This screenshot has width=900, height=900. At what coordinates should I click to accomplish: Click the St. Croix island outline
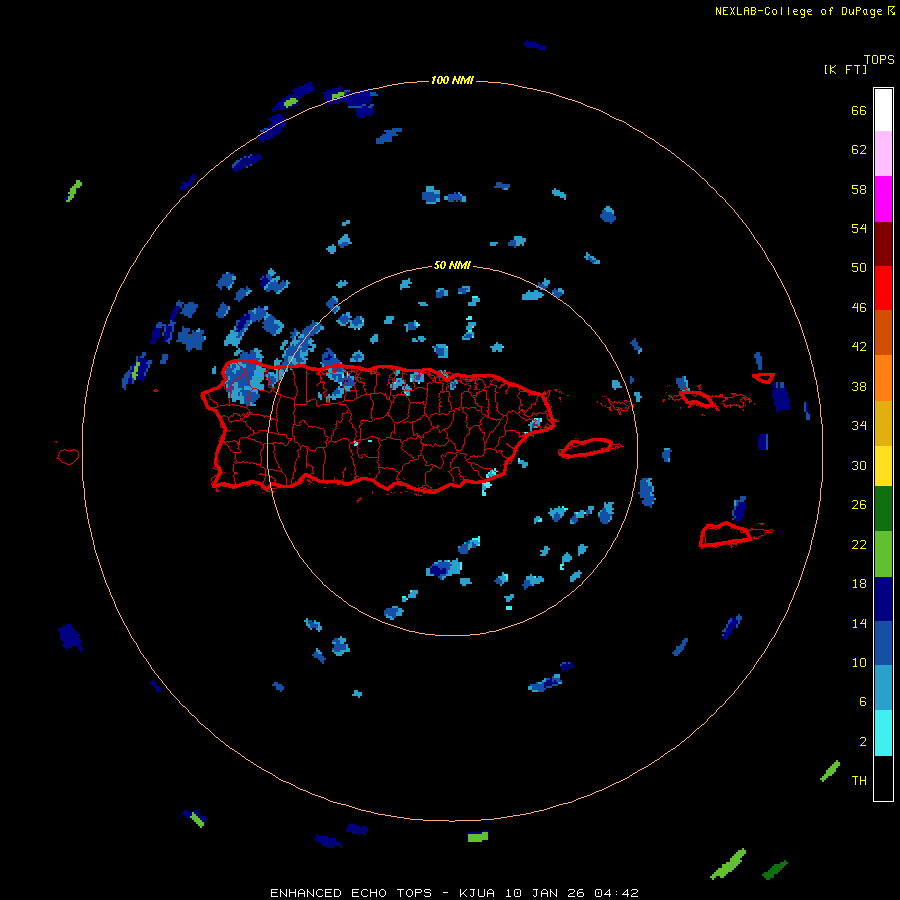(x=725, y=534)
